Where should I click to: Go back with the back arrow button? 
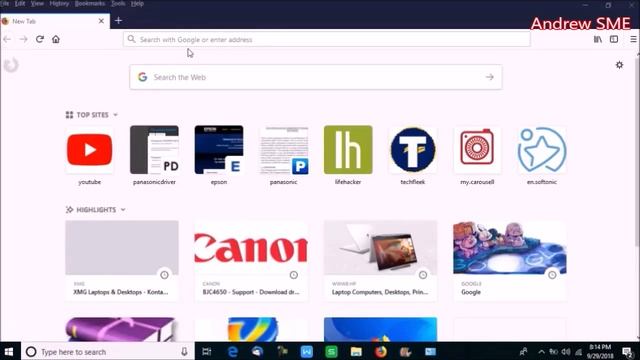[x=7, y=39]
